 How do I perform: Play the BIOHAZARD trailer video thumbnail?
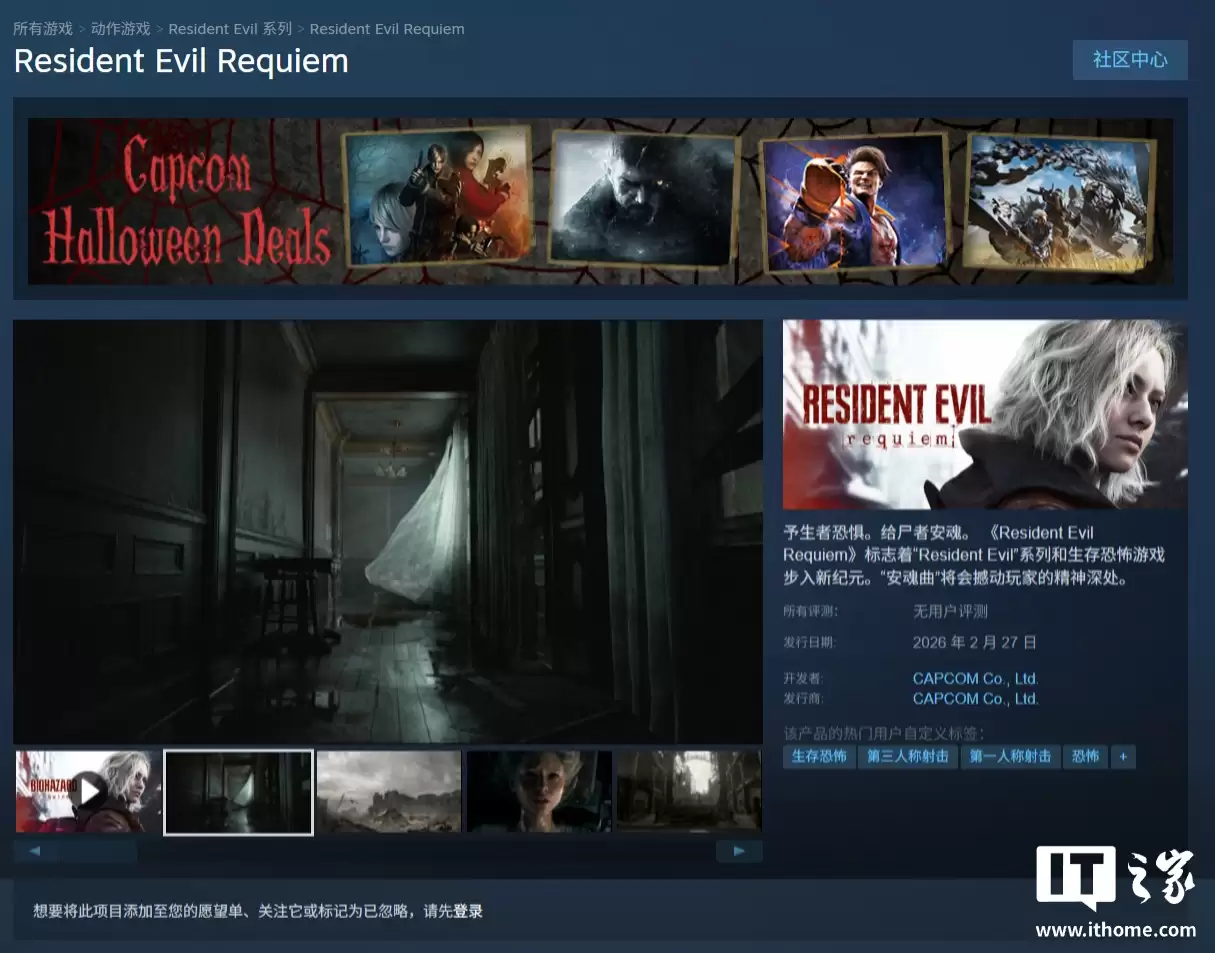[88, 791]
